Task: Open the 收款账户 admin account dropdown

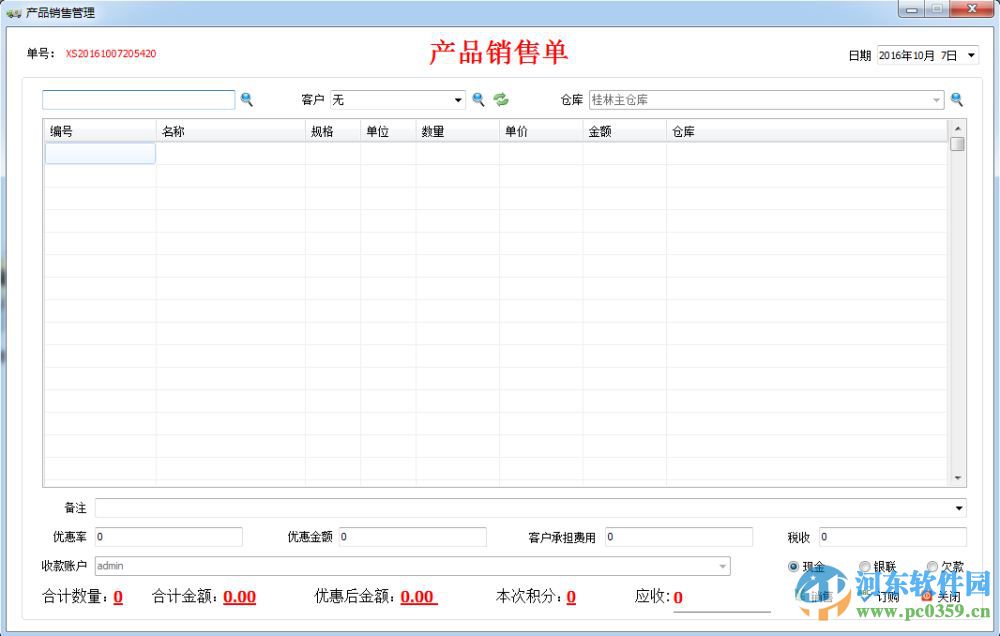Action: click(x=722, y=565)
